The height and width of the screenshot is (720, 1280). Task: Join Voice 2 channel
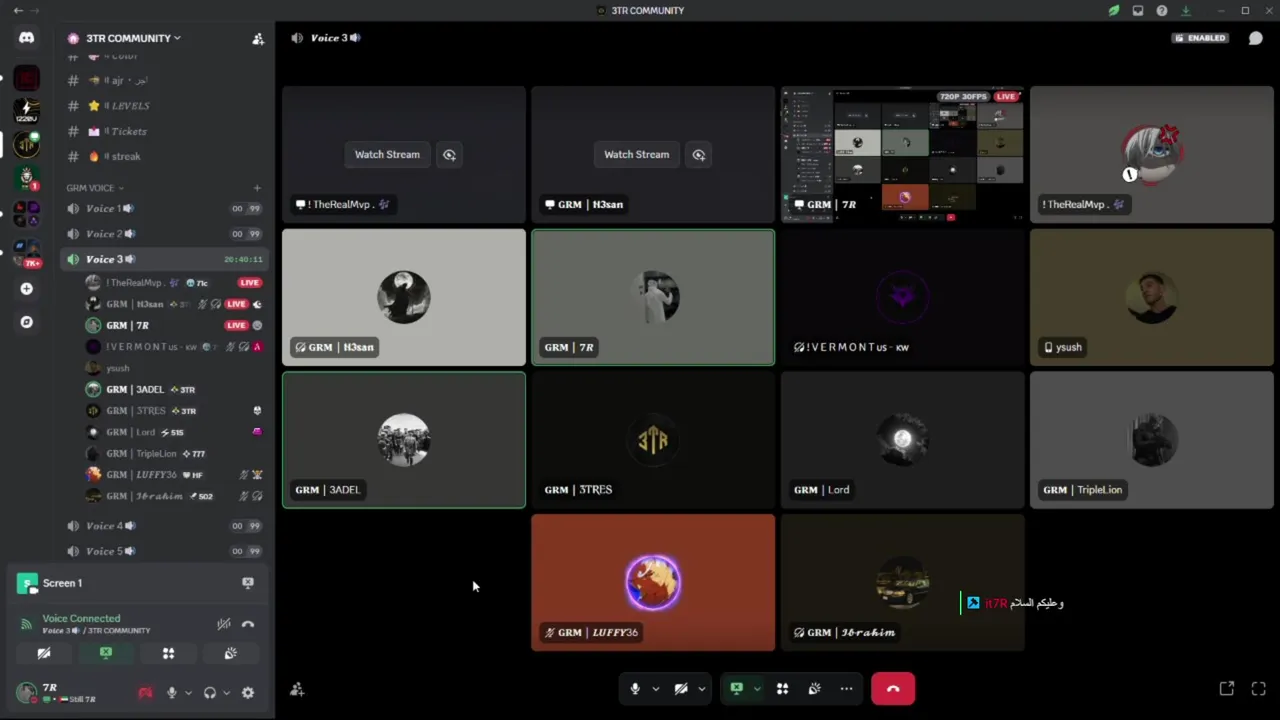165,234
